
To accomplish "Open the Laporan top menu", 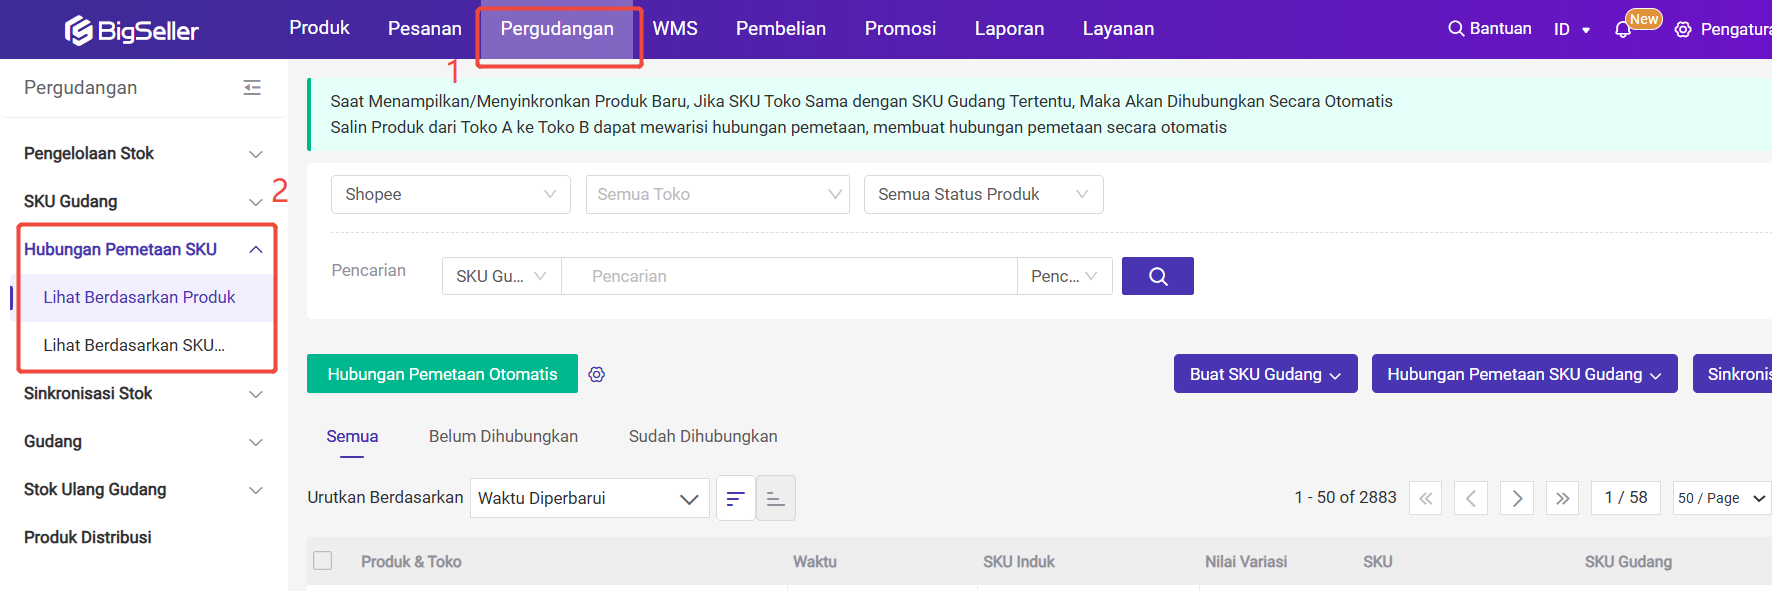I will point(1009,29).
